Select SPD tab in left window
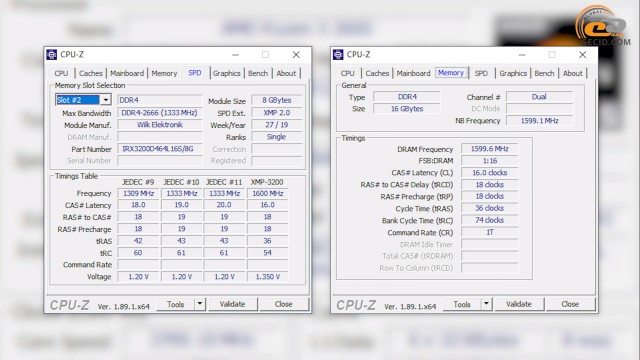This screenshot has height=360, width=640. pyautogui.click(x=195, y=73)
